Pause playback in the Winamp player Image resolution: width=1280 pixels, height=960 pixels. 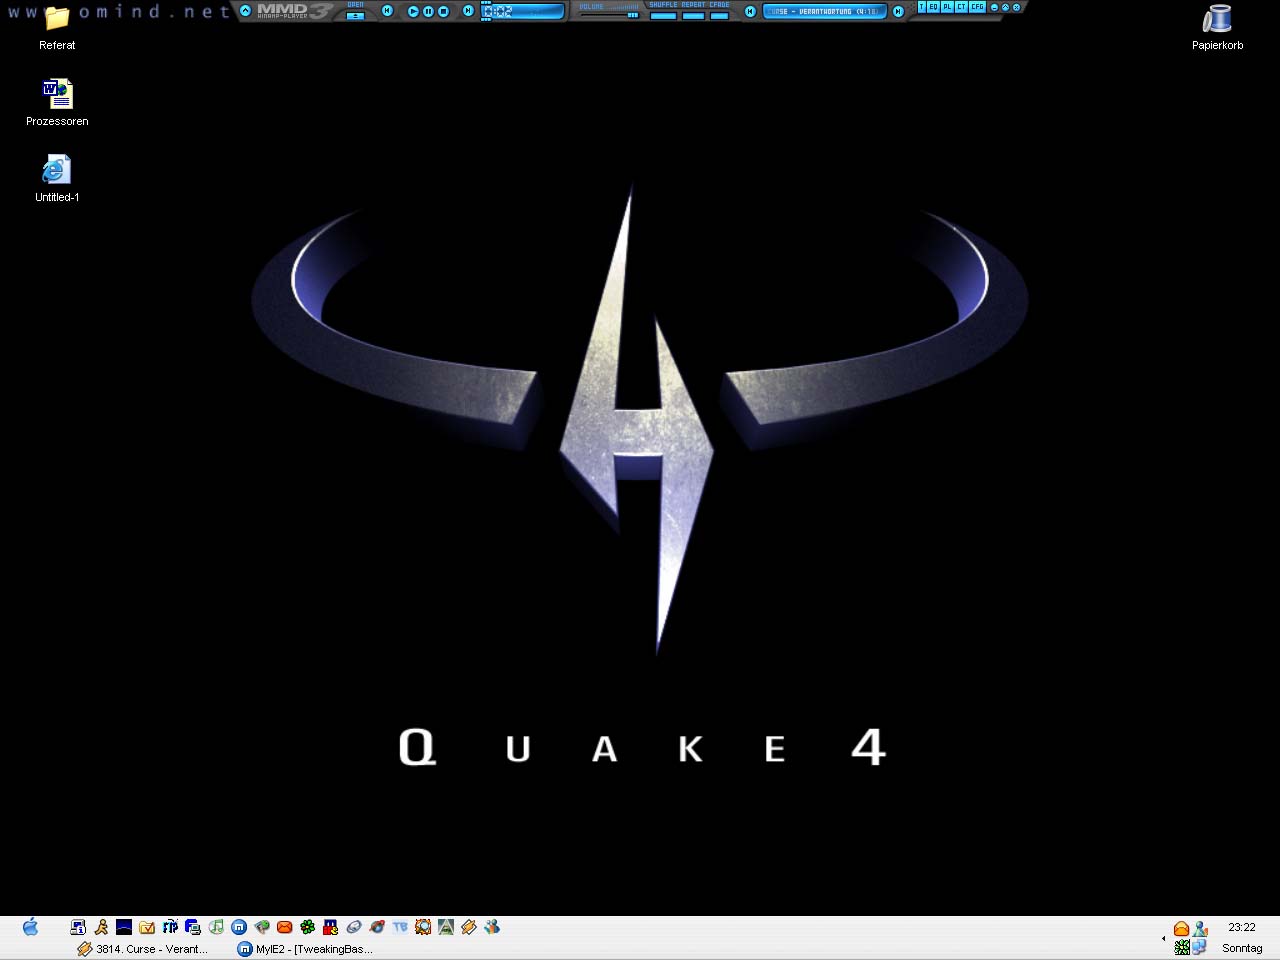428,11
